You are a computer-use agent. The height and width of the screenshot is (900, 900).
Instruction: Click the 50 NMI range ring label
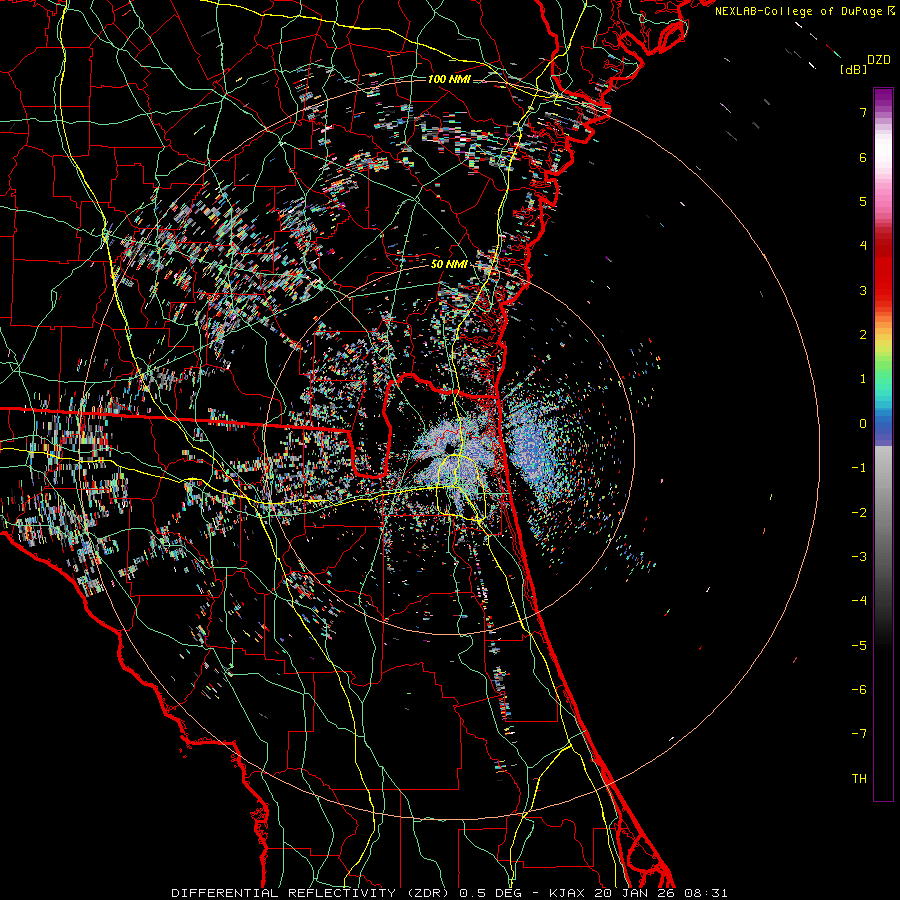click(449, 264)
